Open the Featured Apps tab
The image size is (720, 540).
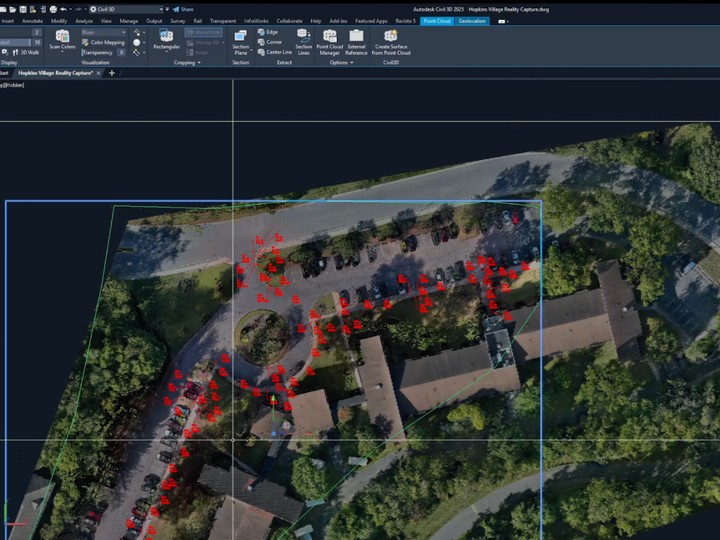tap(371, 21)
